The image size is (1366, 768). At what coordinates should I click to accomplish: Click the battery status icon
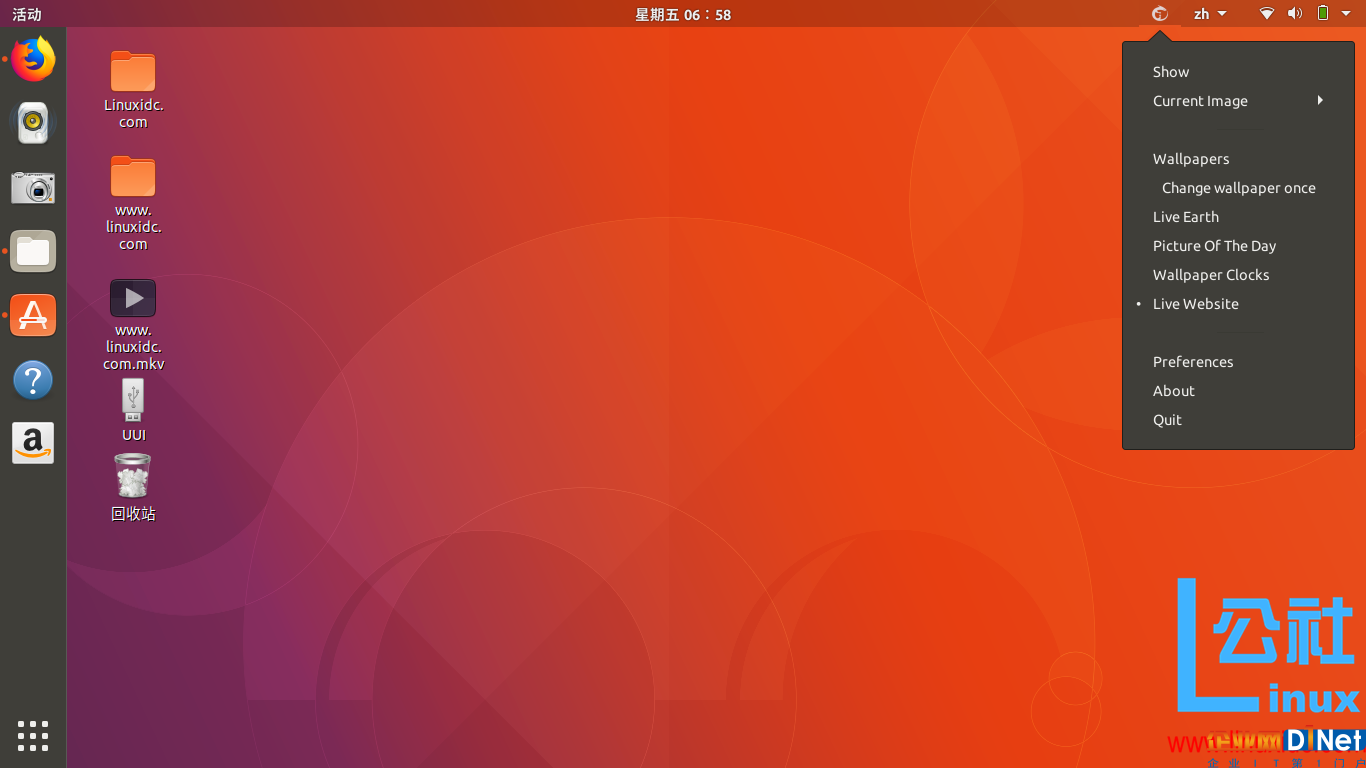tap(1323, 14)
